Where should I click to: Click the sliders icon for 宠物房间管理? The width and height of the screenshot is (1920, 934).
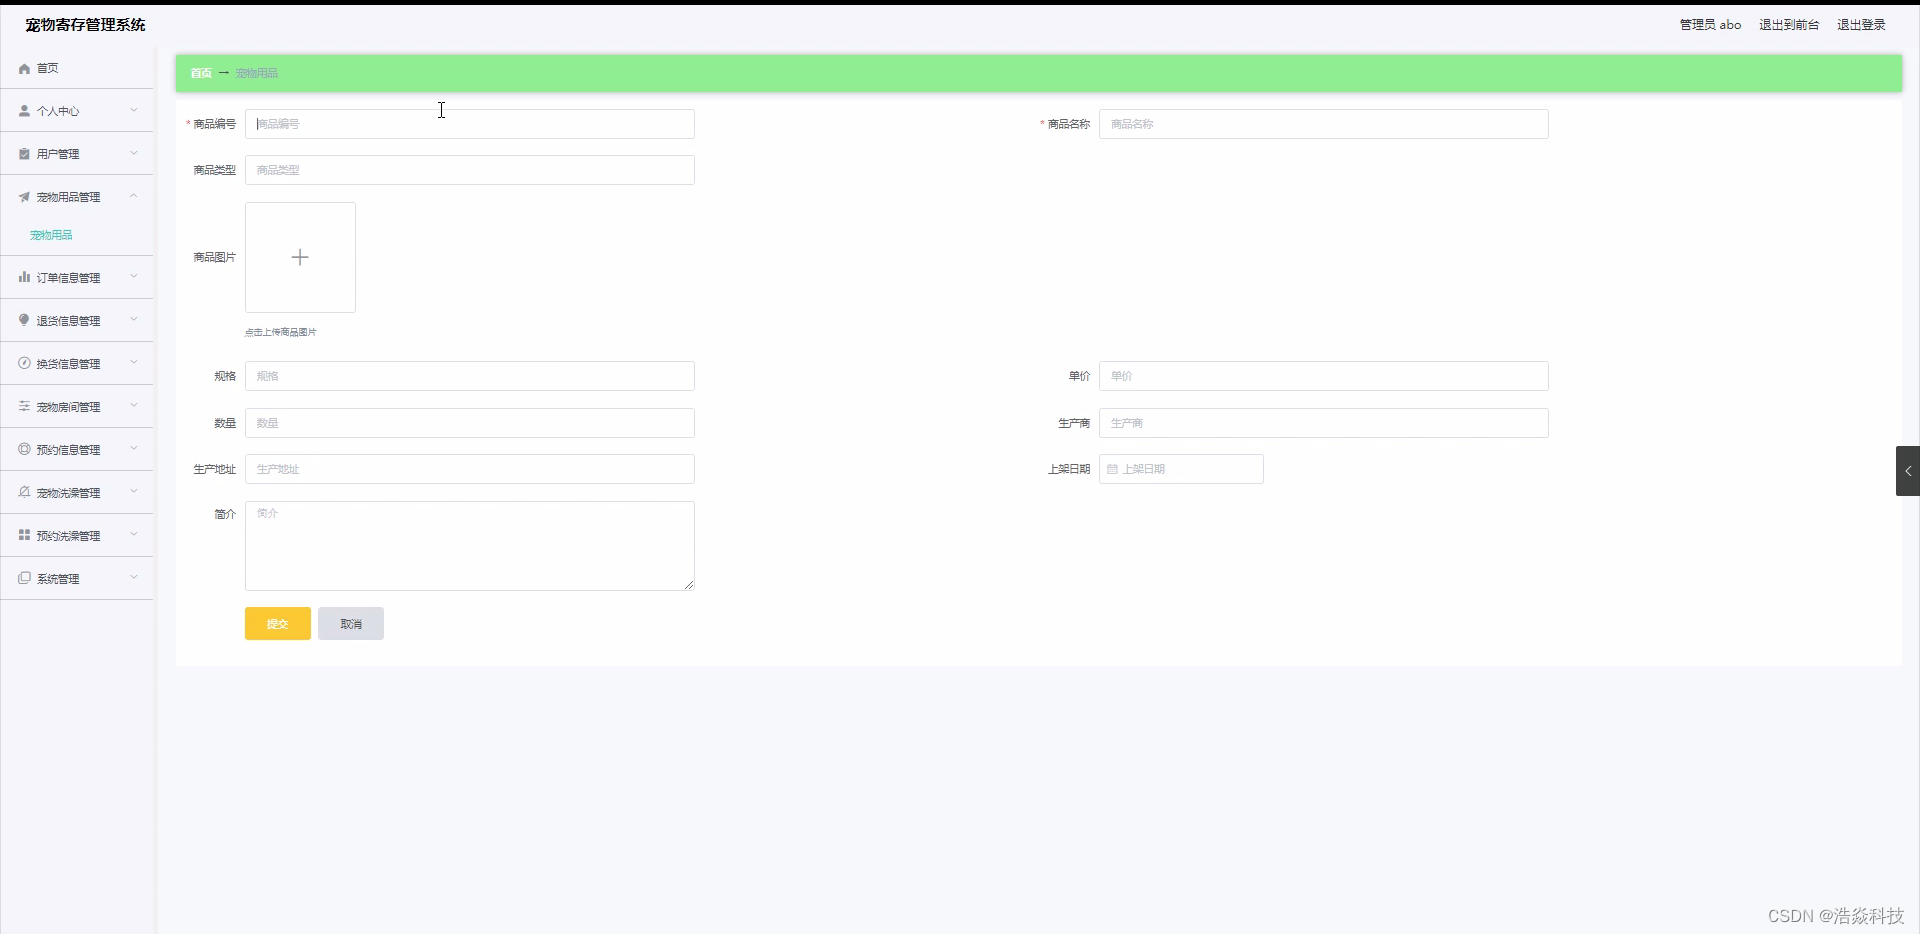coord(24,406)
